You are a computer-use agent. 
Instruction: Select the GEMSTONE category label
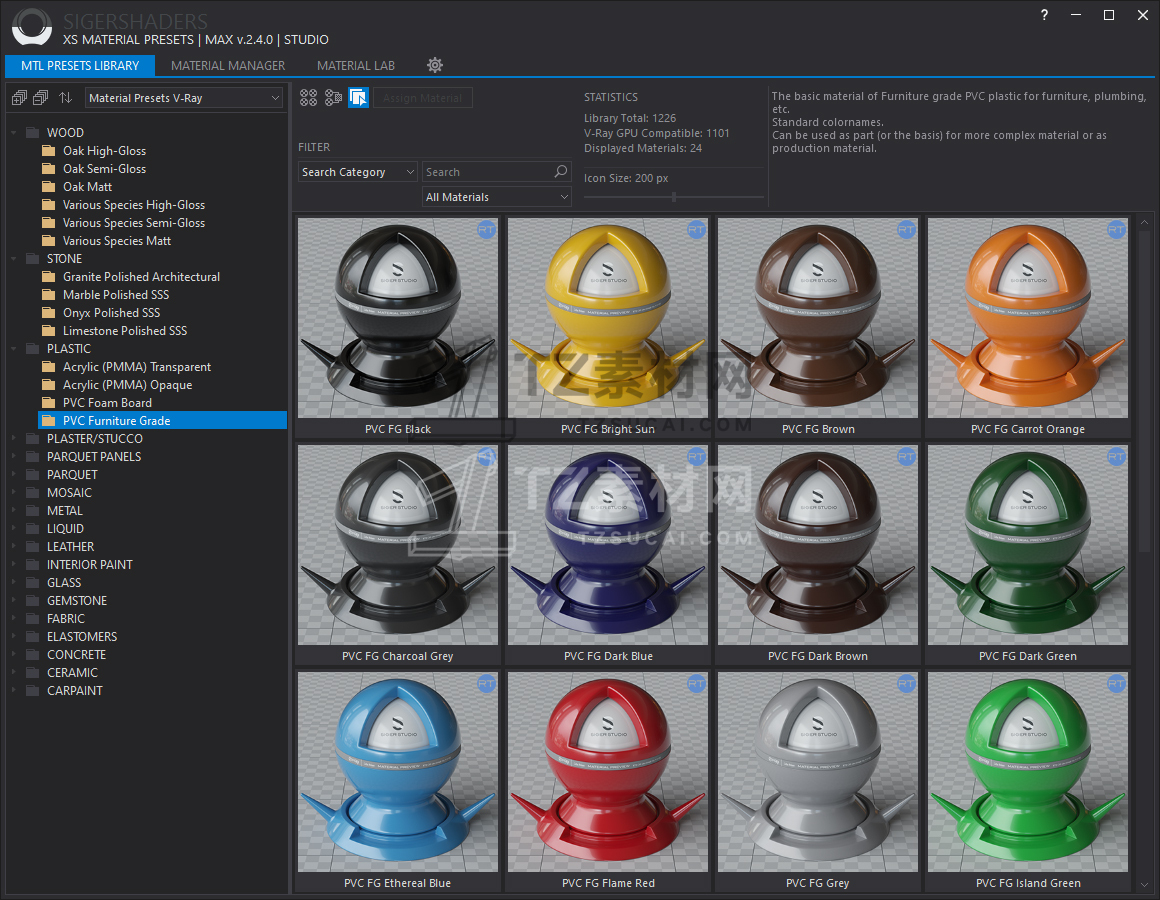[77, 600]
